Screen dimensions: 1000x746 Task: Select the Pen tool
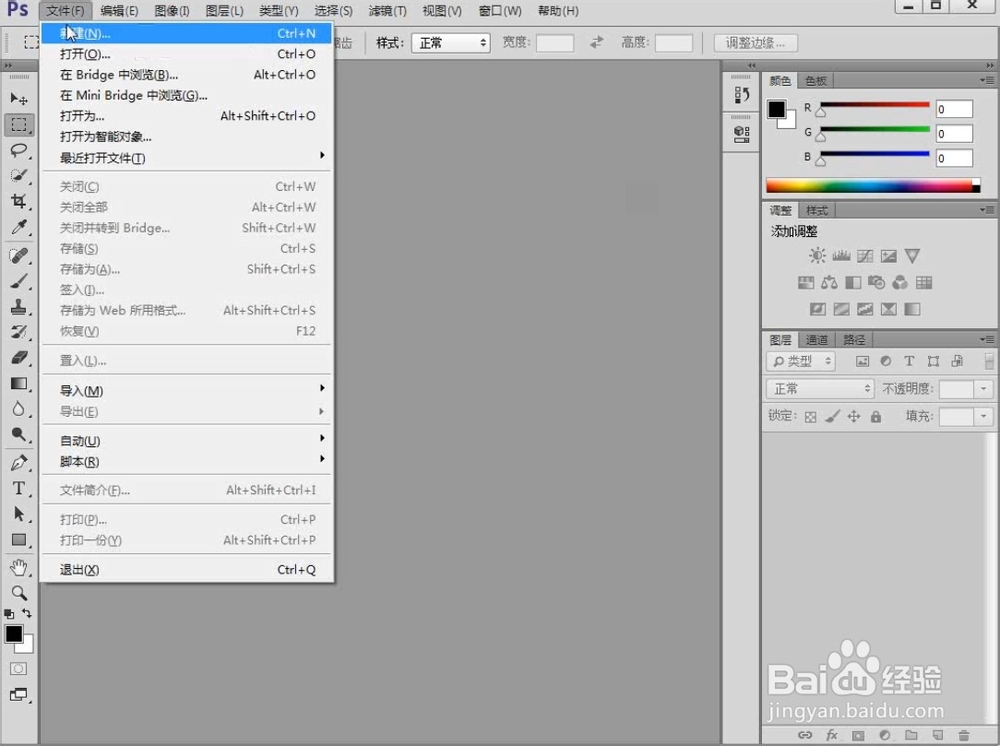click(18, 462)
